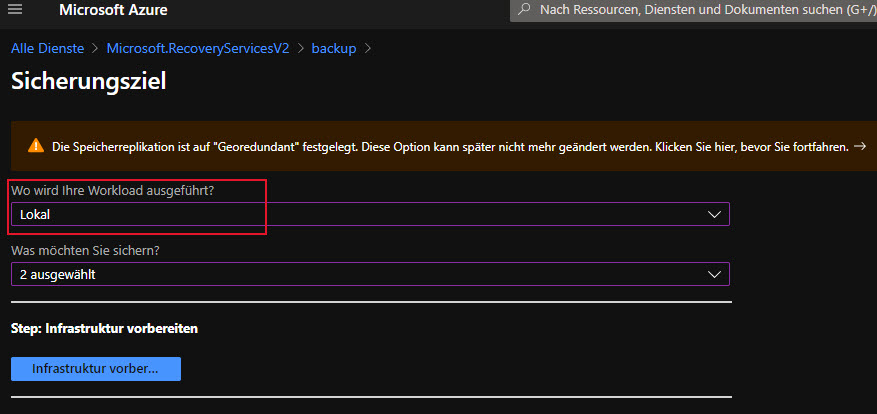Focus the resource search box
This screenshot has width=877, height=414.
pos(694,10)
